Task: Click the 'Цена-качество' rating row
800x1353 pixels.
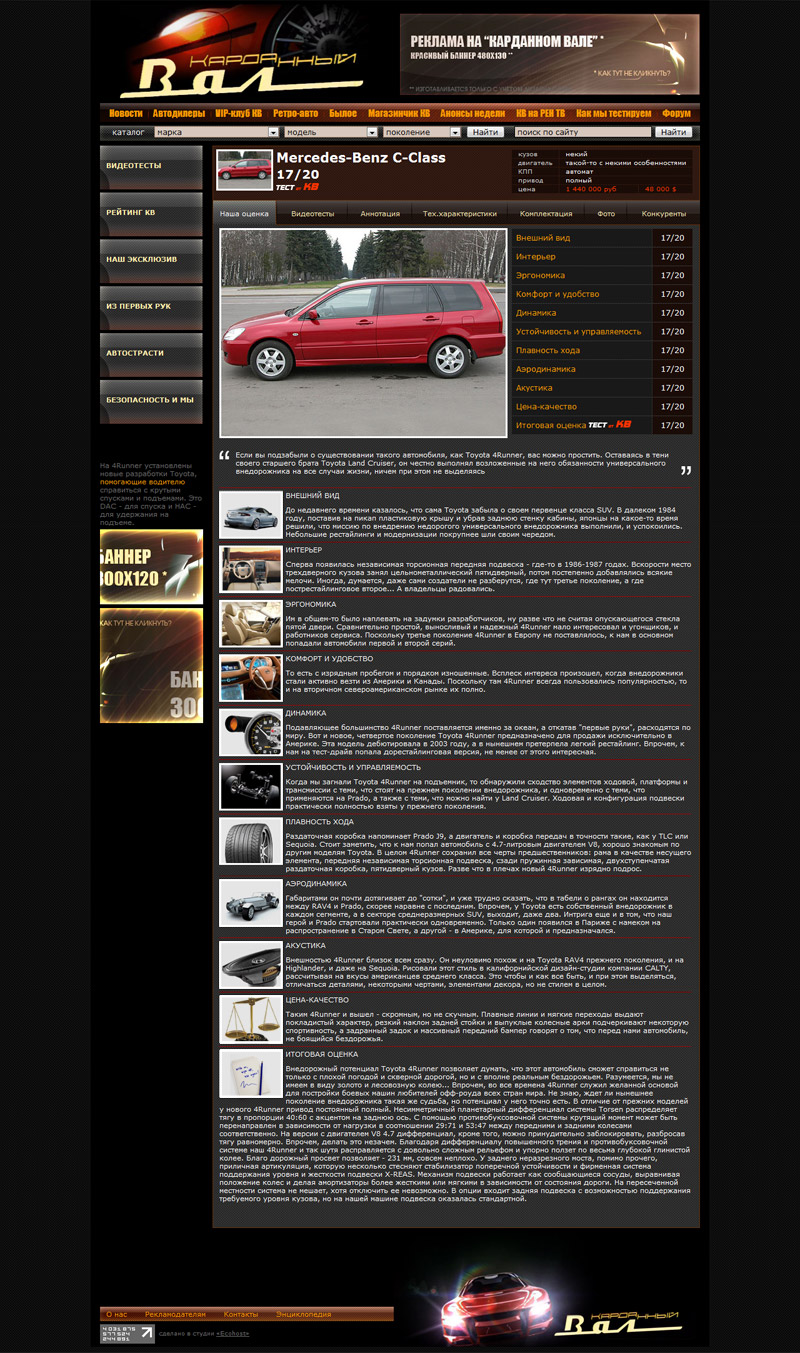Action: click(602, 406)
